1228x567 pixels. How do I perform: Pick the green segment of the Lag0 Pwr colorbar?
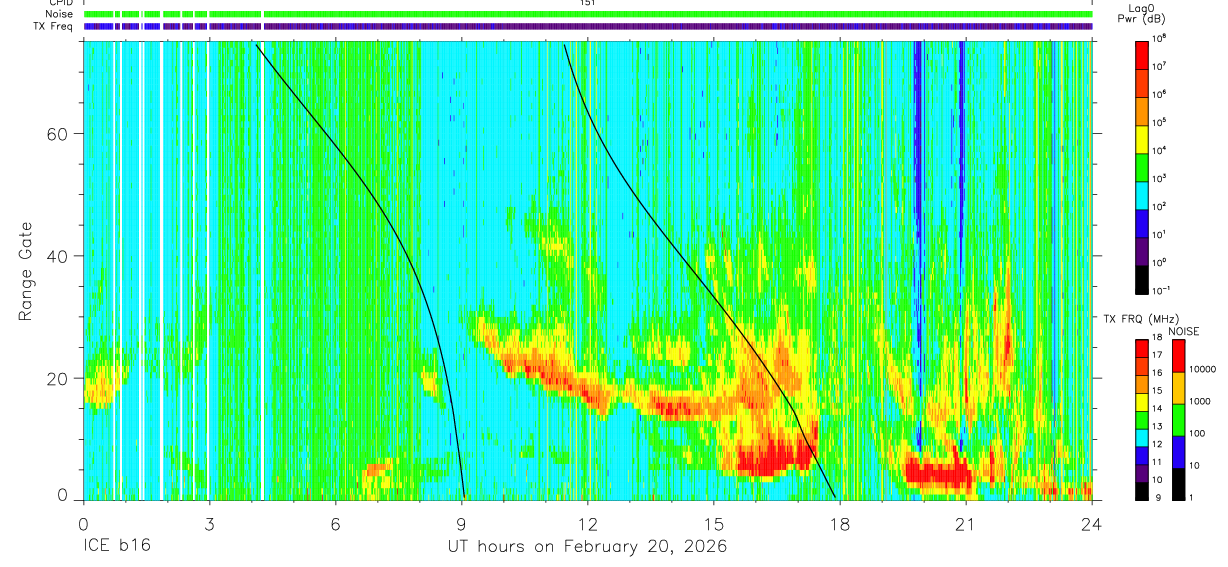(1143, 167)
